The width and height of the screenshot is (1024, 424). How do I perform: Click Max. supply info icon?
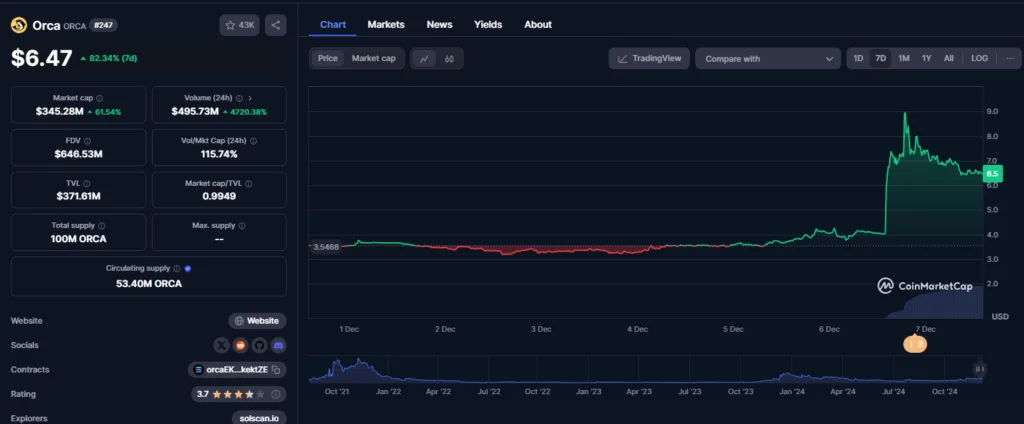[242, 225]
